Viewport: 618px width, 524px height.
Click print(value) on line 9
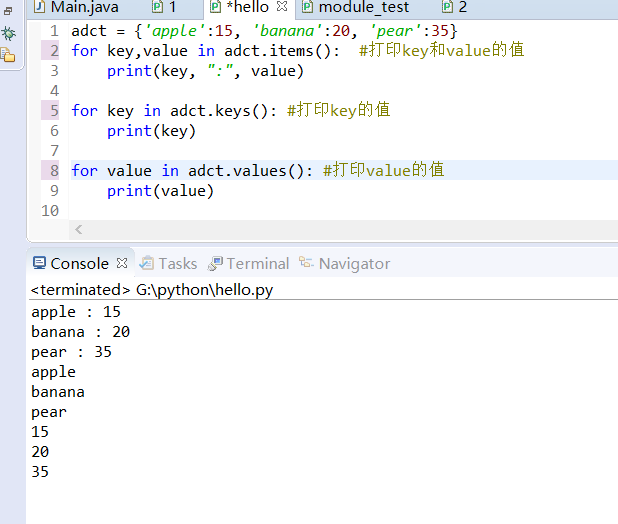pyautogui.click(x=160, y=191)
